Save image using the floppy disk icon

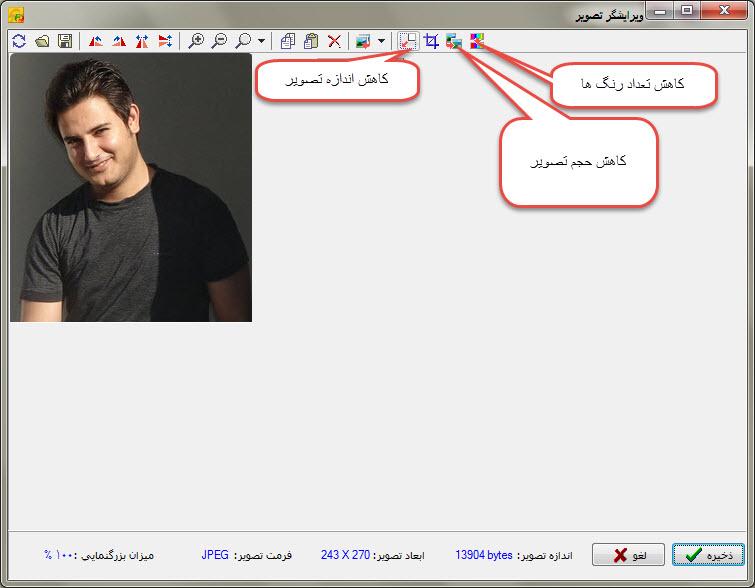point(65,41)
